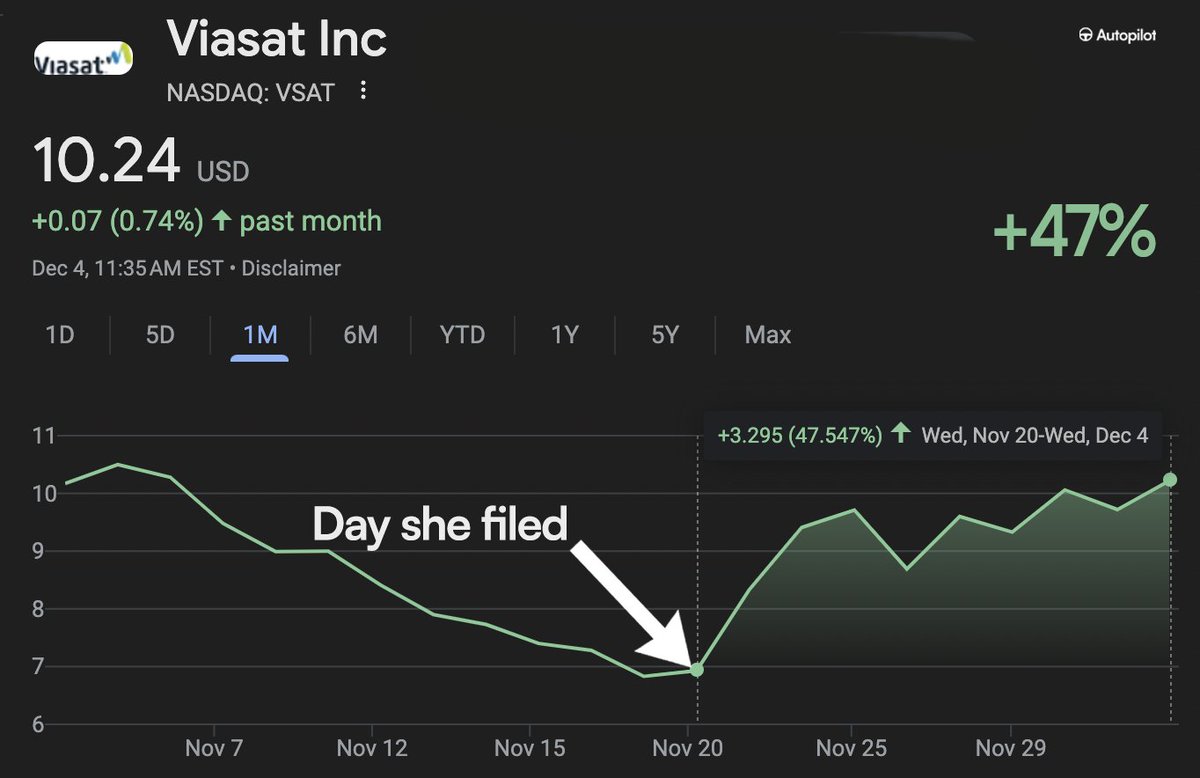Click the +3.295 (47.547%) tooltip
Viewport: 1200px width, 778px height.
click(933, 435)
